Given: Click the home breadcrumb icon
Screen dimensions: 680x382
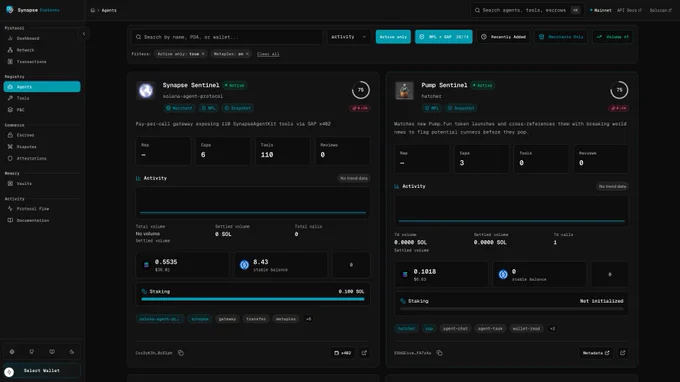Looking at the screenshot, I should [x=92, y=10].
